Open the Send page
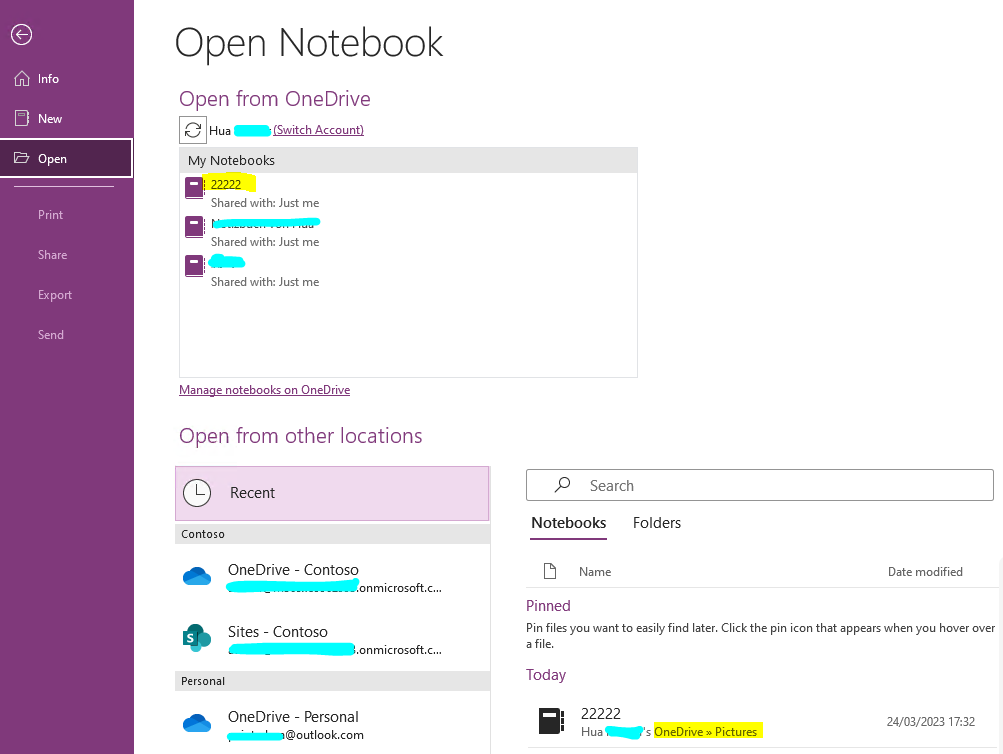Image resolution: width=1003 pixels, height=754 pixels. click(x=51, y=334)
